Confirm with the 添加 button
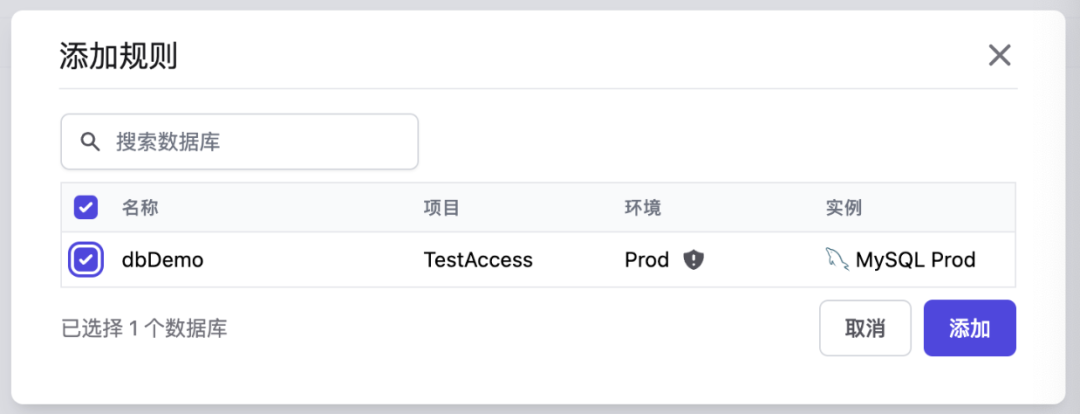The image size is (1080, 414). tap(969, 328)
